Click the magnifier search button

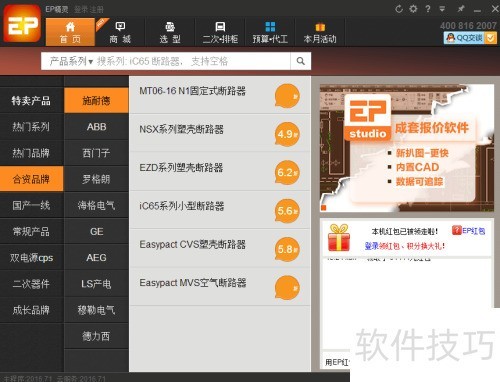(301, 61)
